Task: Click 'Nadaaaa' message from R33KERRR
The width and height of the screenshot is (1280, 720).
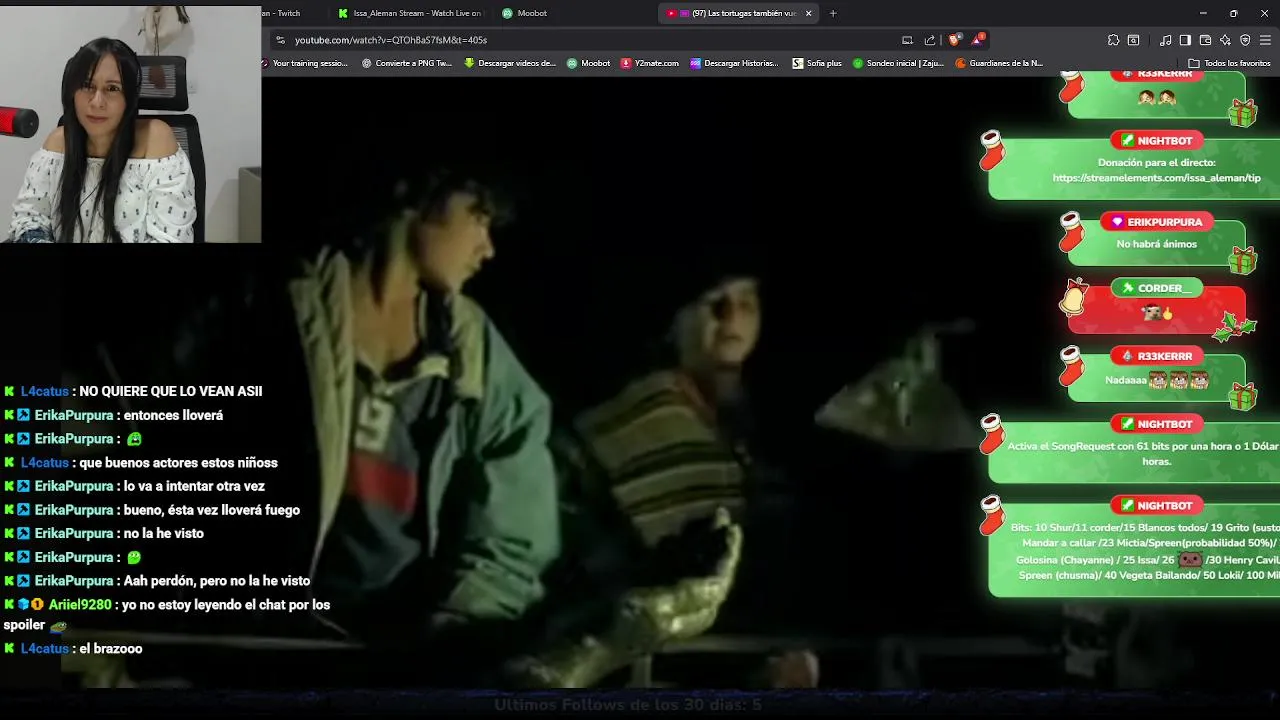Action: pyautogui.click(x=1157, y=380)
